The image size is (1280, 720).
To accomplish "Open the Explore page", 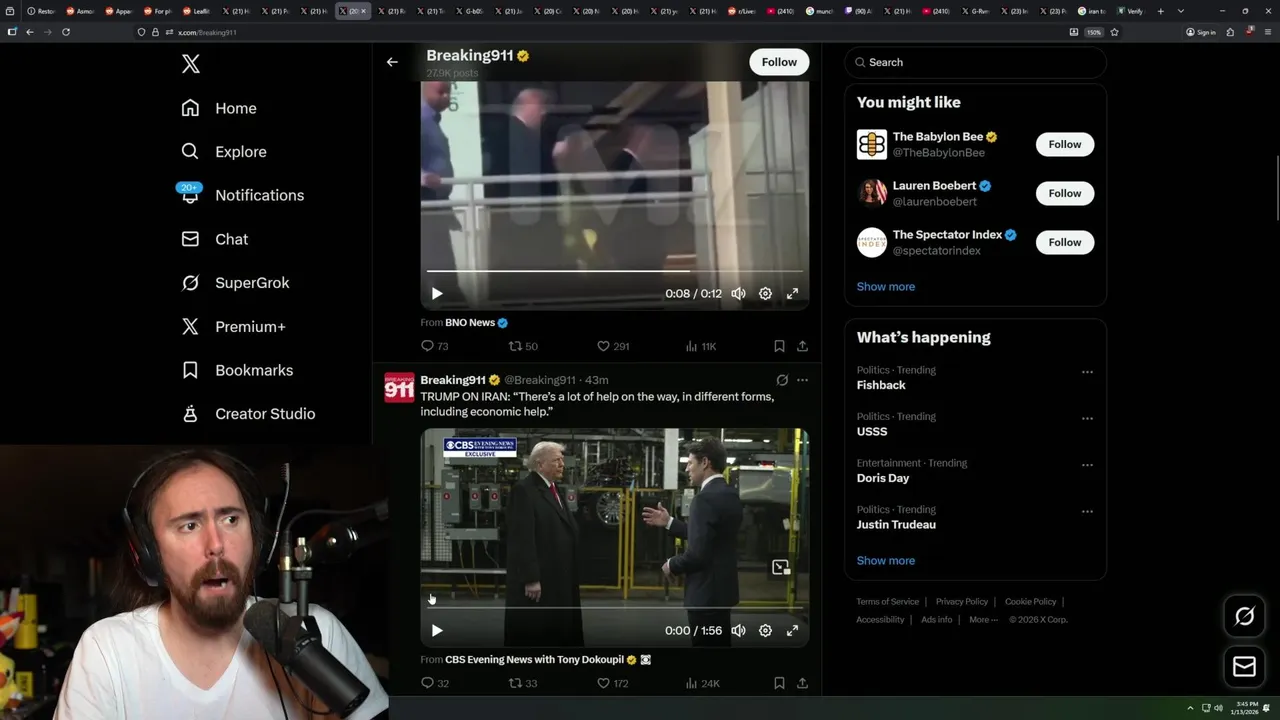I will (x=224, y=152).
